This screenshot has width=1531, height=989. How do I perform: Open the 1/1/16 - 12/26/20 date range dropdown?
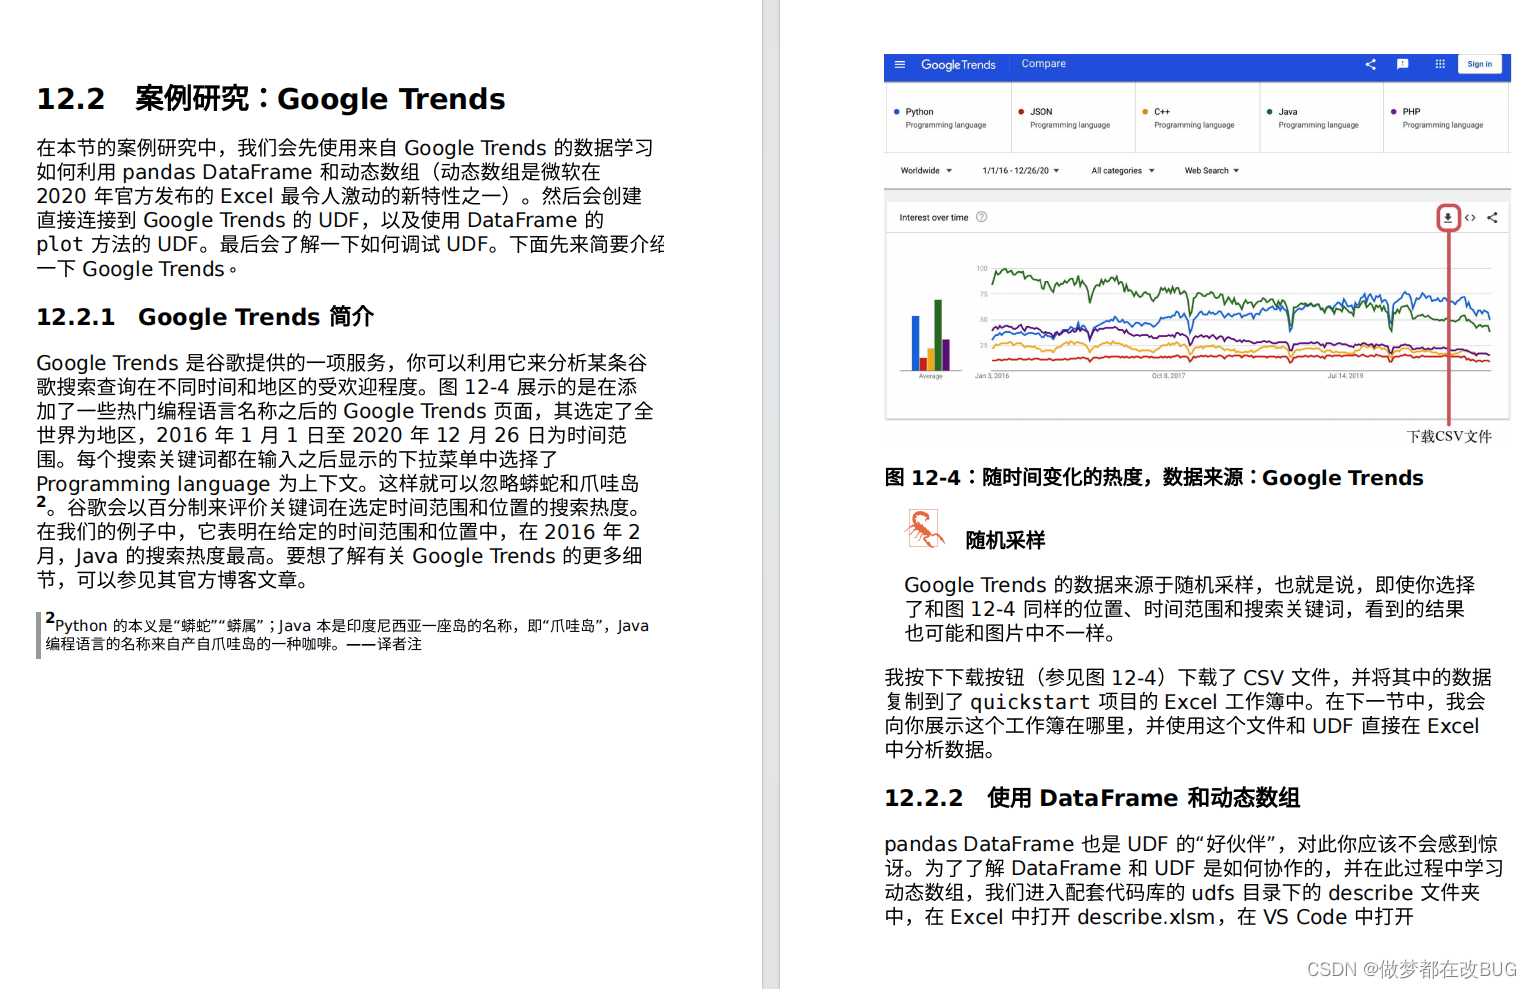click(1021, 171)
